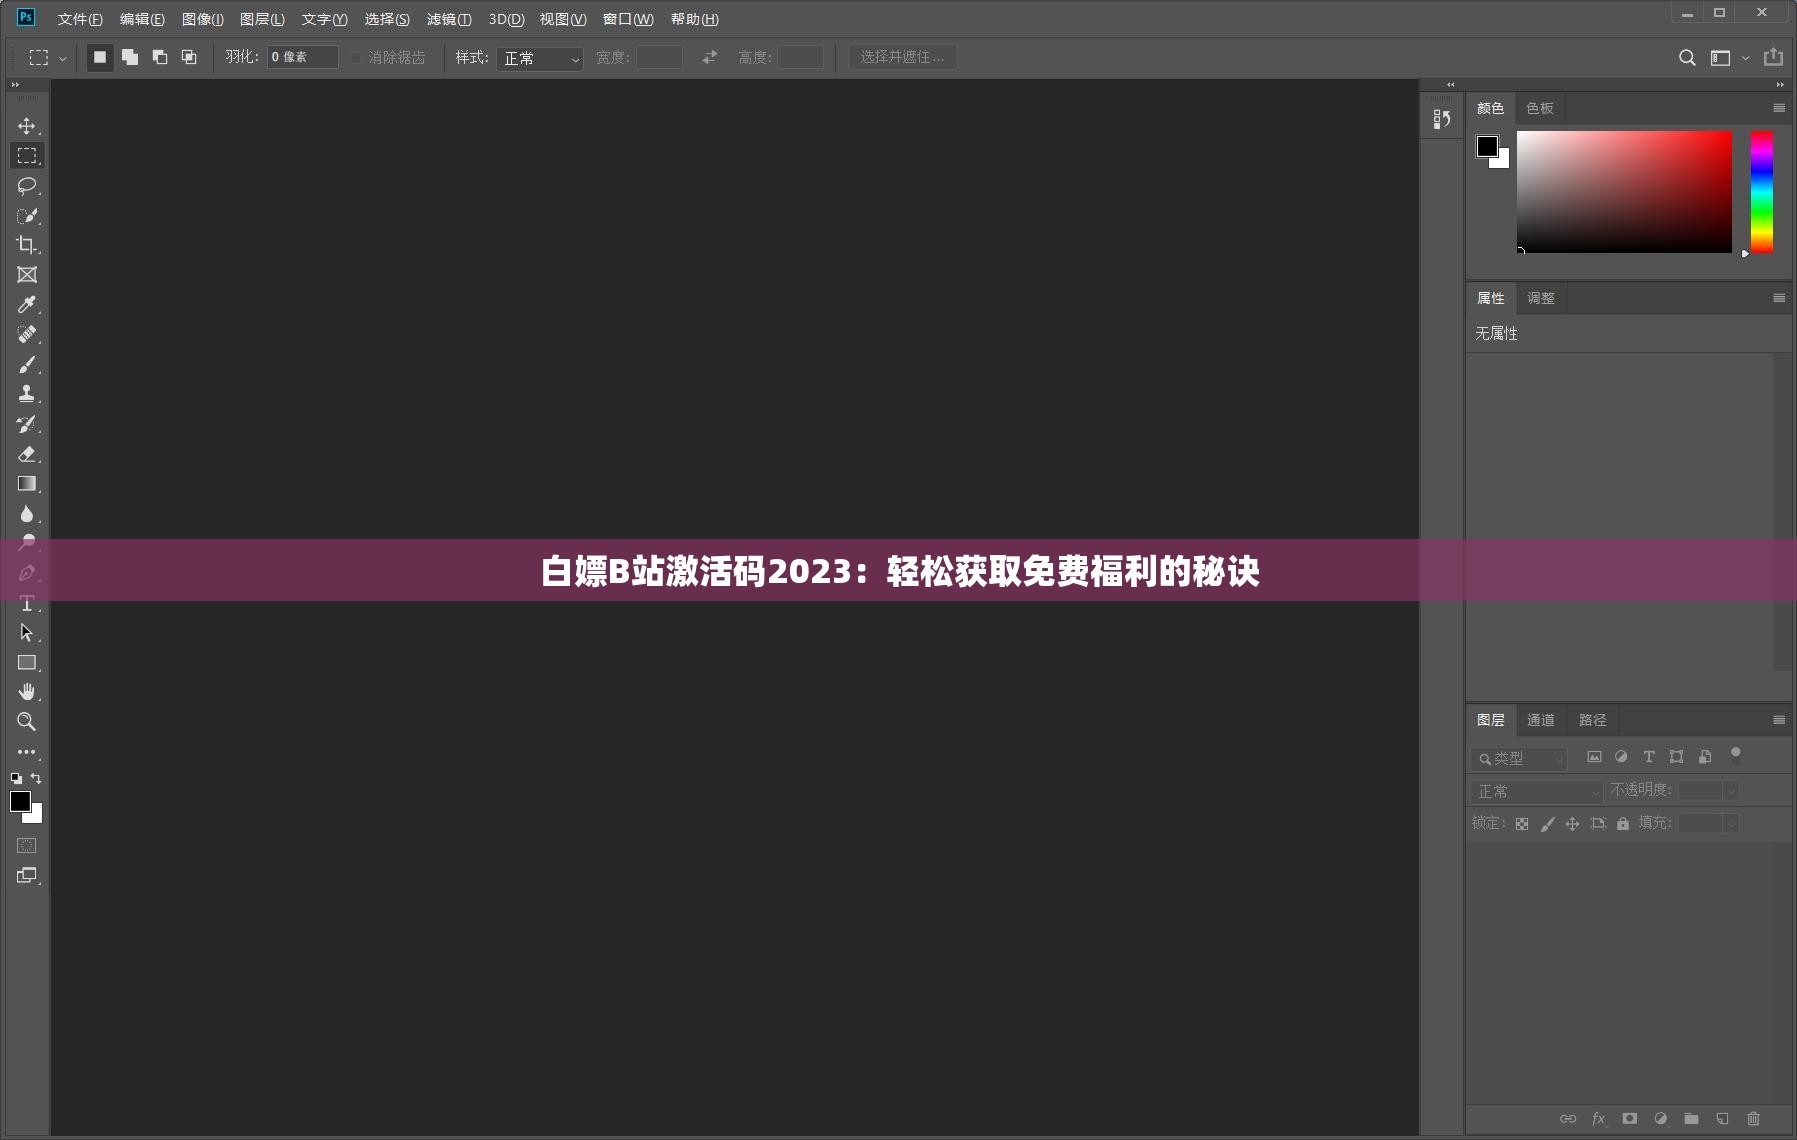The image size is (1797, 1140).
Task: Click the hue spectrum slider
Action: [1761, 192]
